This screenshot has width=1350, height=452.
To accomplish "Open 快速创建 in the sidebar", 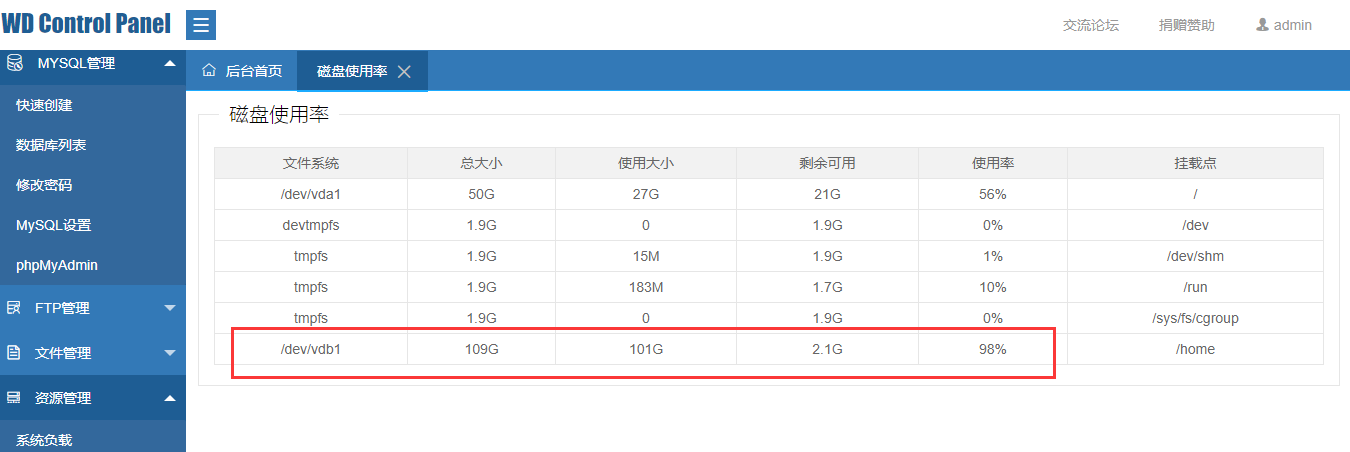I will [x=93, y=105].
